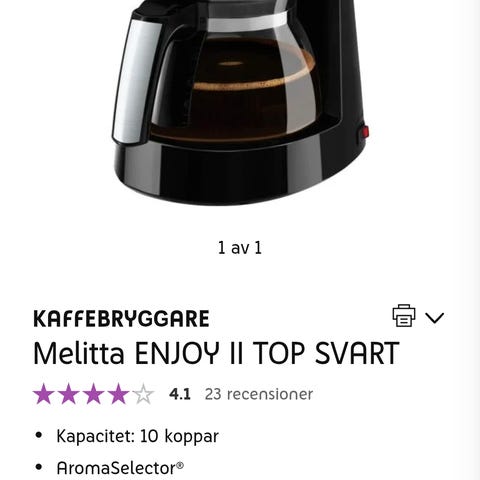Select the first purple rating star
Viewport: 480px width, 480px height.
pos(44,394)
